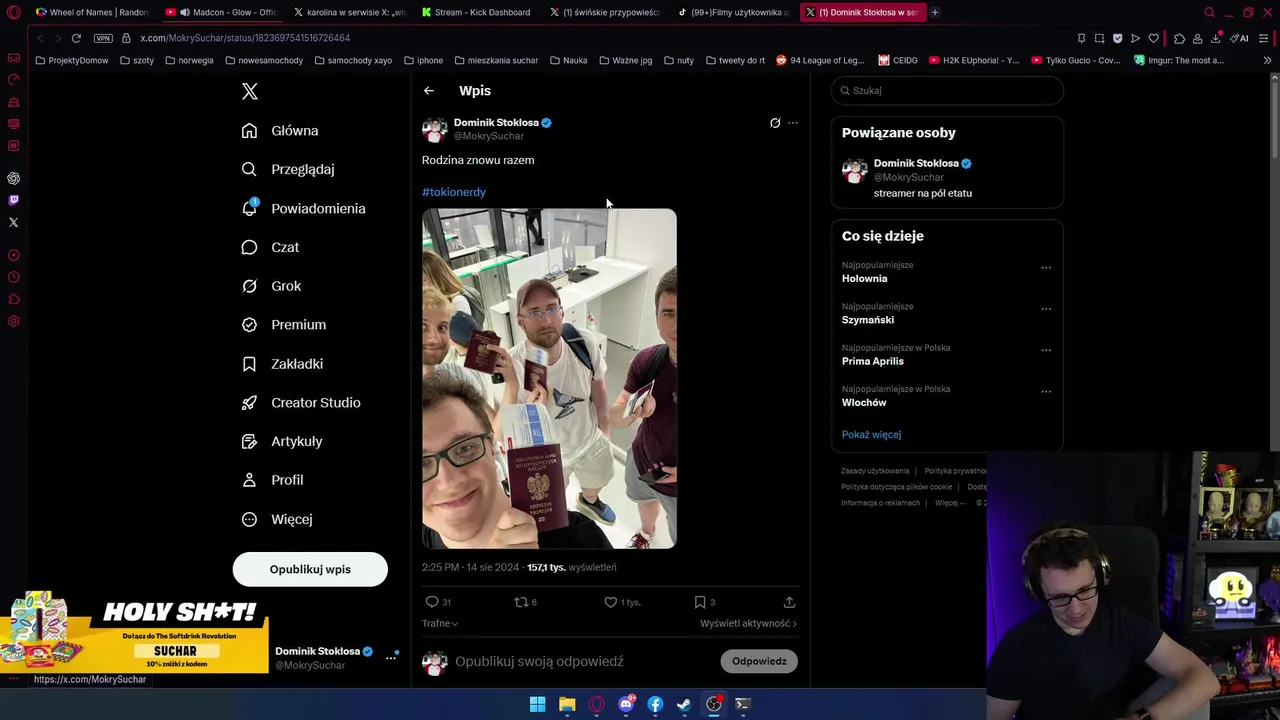Image resolution: width=1280 pixels, height=720 pixels.
Task: Open the Powiadomienia menu item
Action: [304, 208]
